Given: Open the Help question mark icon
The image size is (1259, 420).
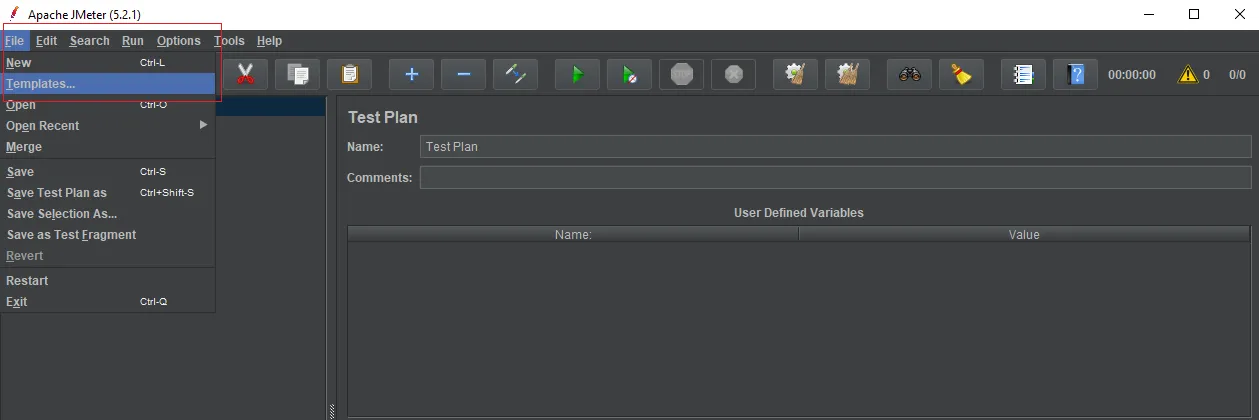Looking at the screenshot, I should [x=1075, y=74].
